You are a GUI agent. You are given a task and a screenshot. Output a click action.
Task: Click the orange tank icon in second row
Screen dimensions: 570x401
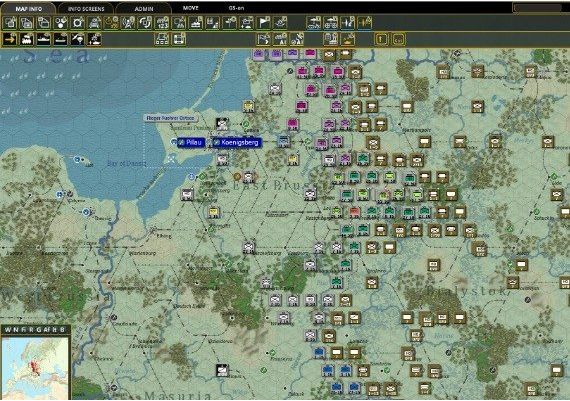point(348,39)
